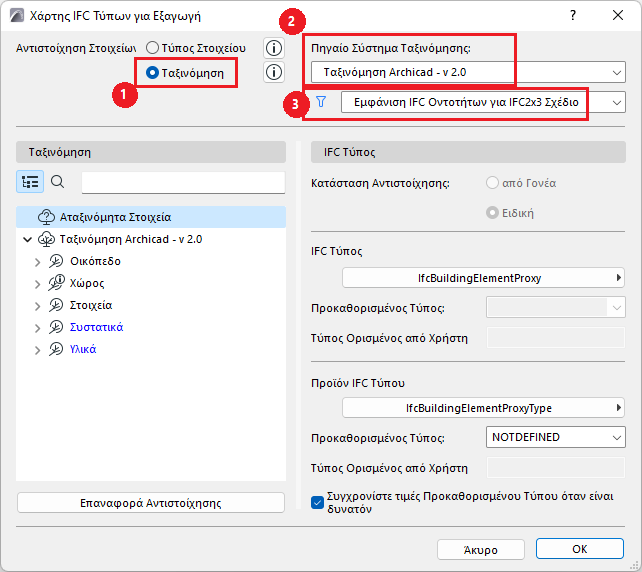Select Αταξινόμητα Στοιχεία row
The height and width of the screenshot is (572, 642).
[x=151, y=217]
